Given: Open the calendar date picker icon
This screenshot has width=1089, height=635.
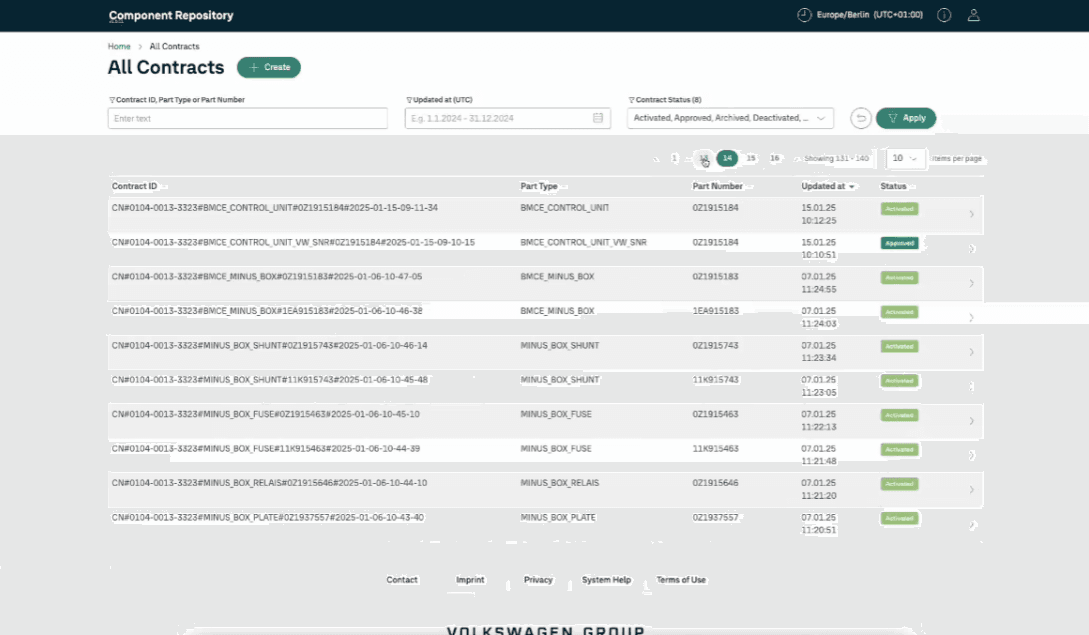Looking at the screenshot, I should click(x=598, y=118).
